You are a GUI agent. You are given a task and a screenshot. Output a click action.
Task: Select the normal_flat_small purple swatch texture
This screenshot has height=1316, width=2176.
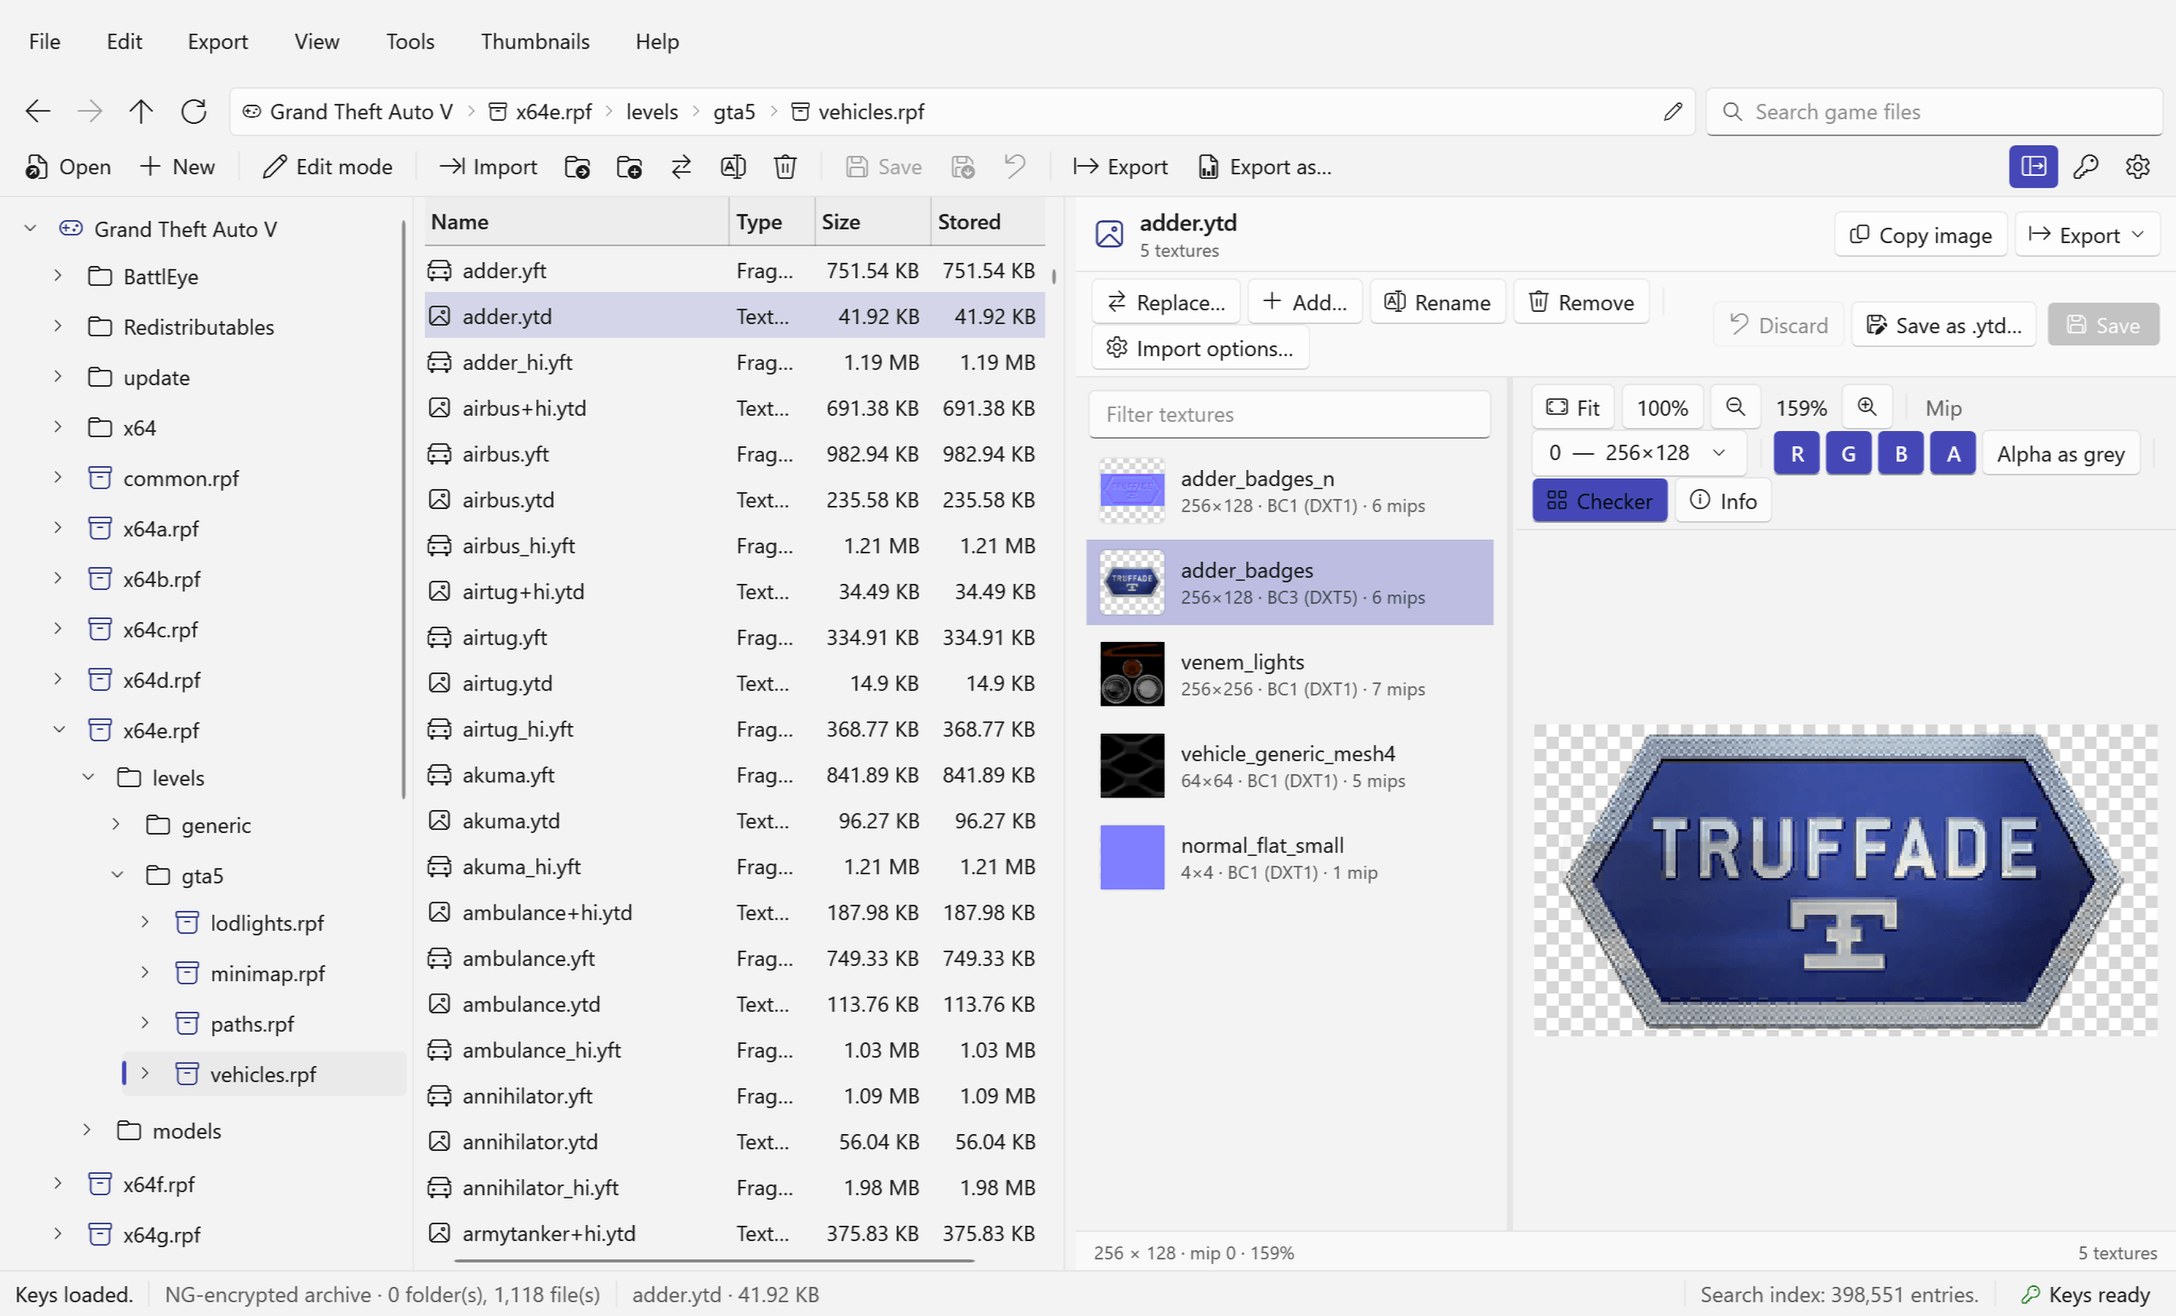pyautogui.click(x=1132, y=857)
